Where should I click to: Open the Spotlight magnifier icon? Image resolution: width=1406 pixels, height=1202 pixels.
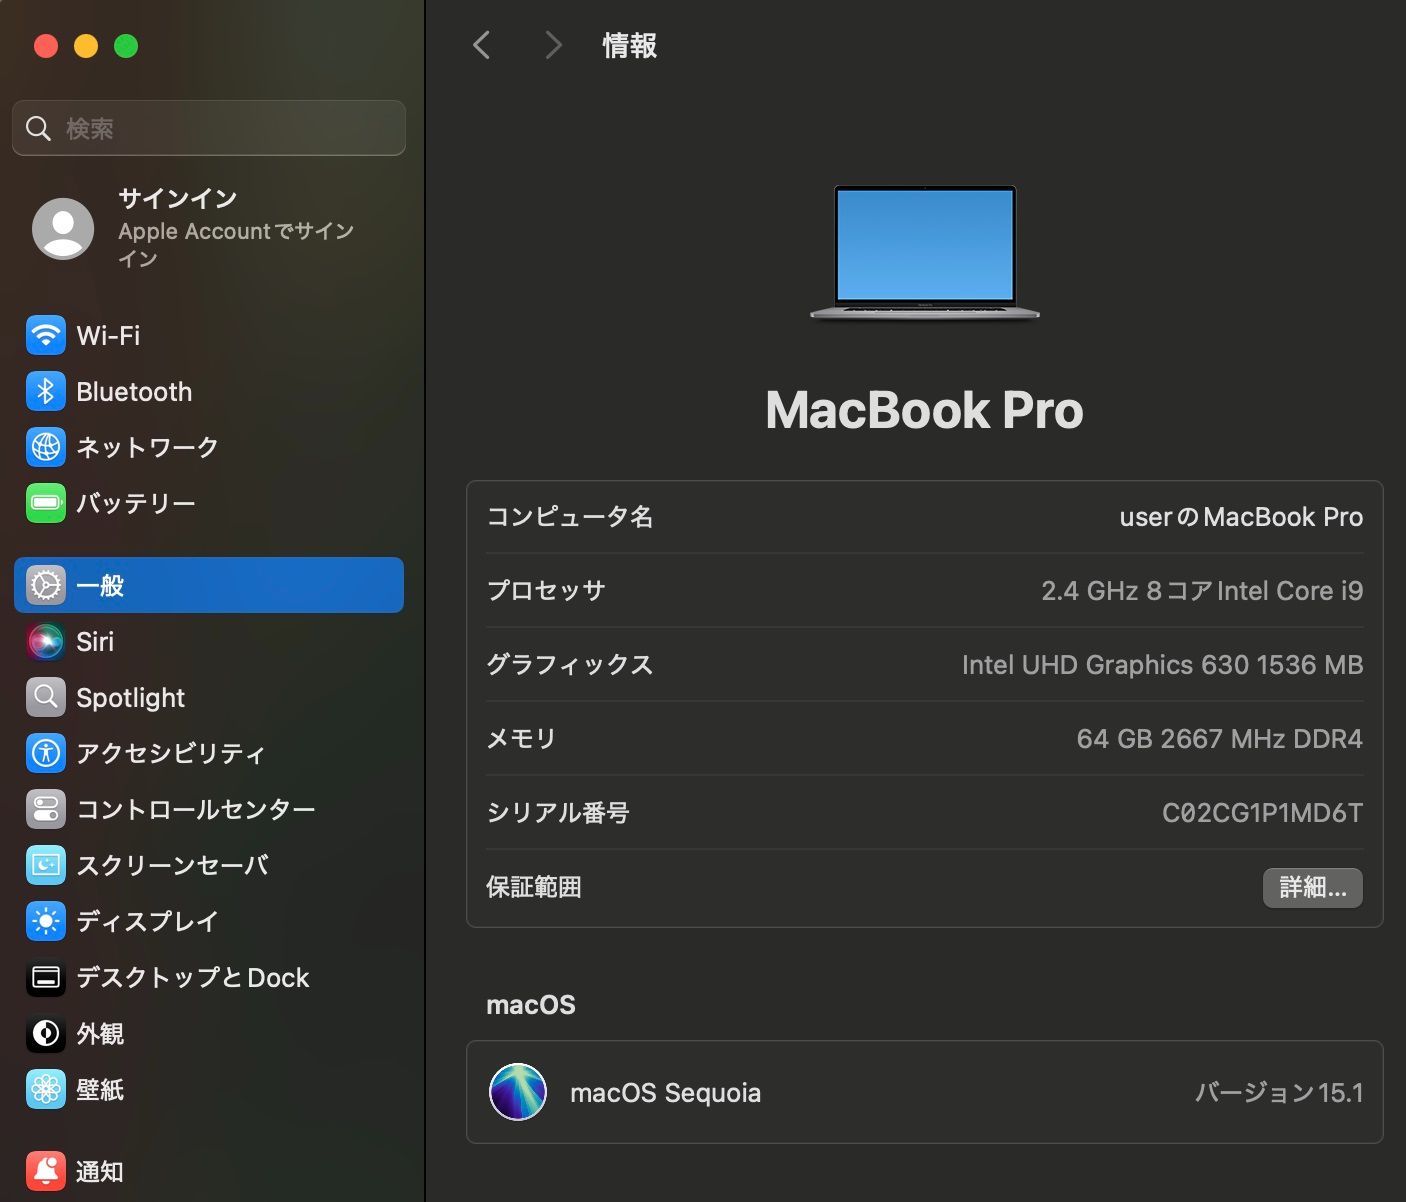click(x=46, y=697)
